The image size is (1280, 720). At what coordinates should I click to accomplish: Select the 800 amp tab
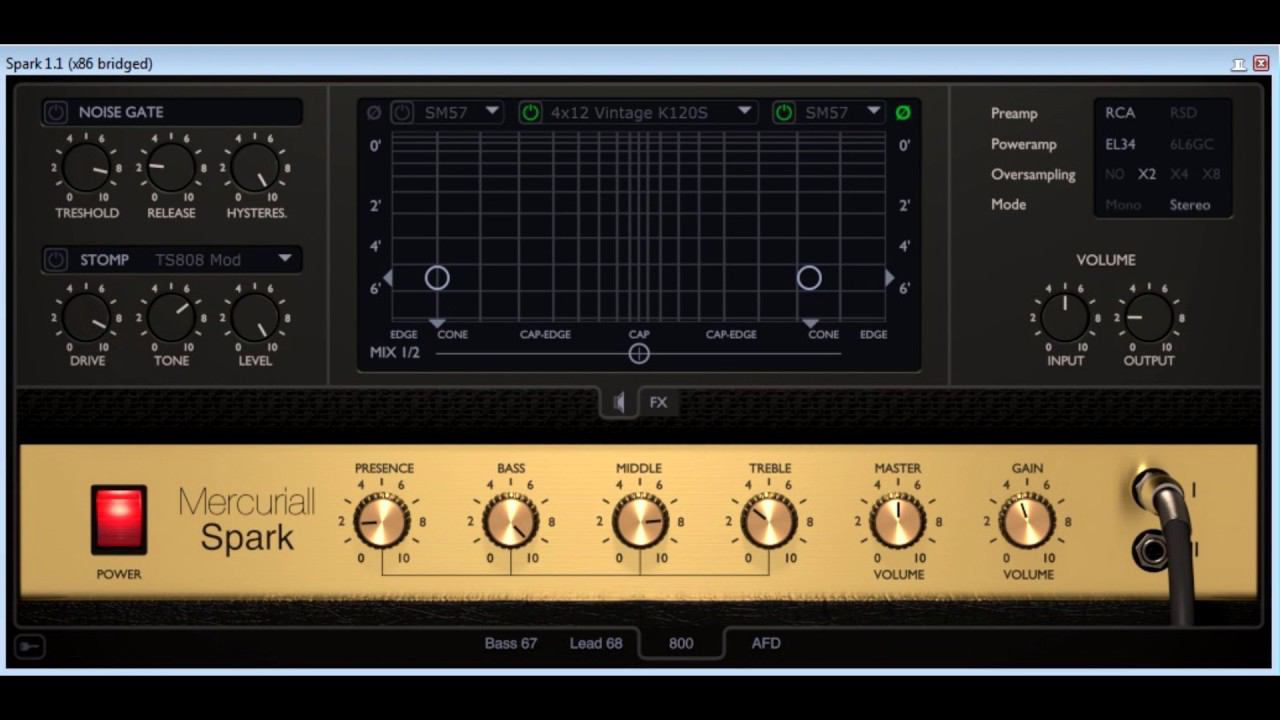681,643
